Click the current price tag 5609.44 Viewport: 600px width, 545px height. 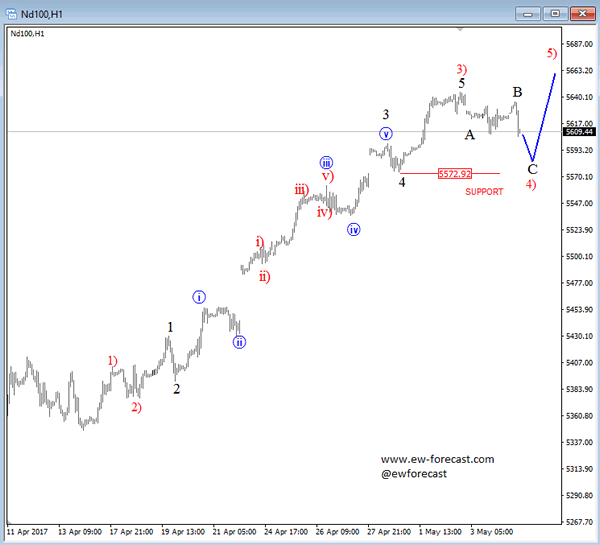[x=579, y=132]
